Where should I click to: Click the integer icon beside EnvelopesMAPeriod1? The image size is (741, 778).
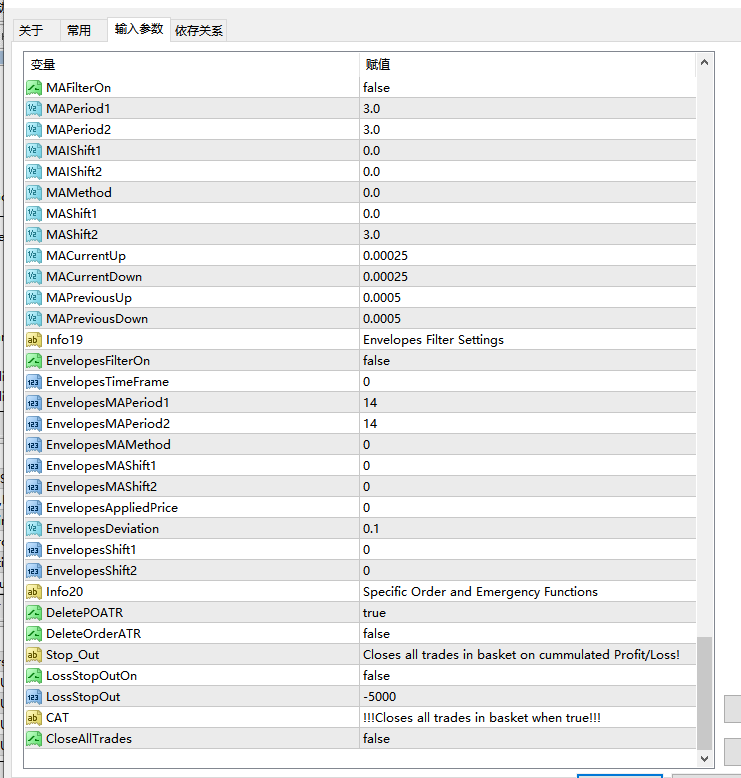pos(34,402)
